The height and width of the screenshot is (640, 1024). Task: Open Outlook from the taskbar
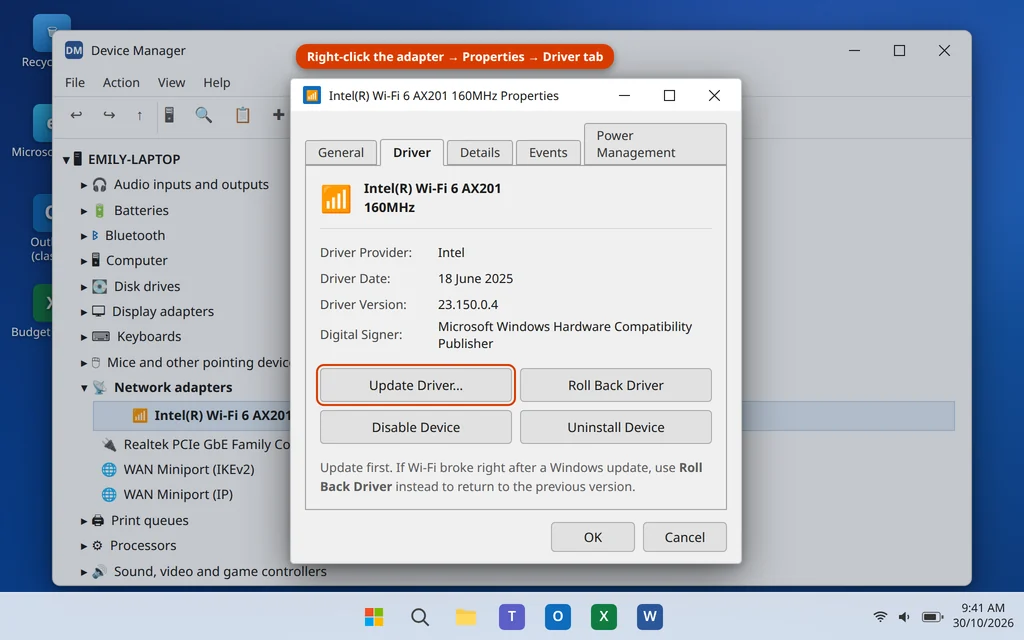(558, 616)
